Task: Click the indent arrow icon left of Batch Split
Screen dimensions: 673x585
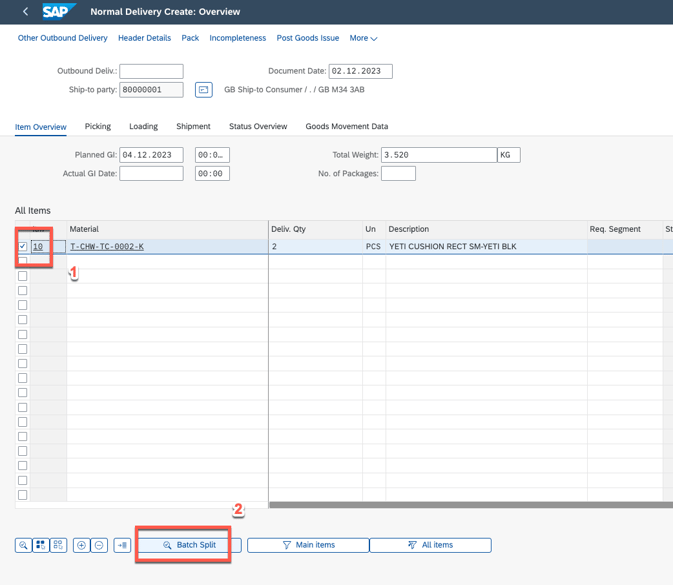Action: click(x=122, y=545)
